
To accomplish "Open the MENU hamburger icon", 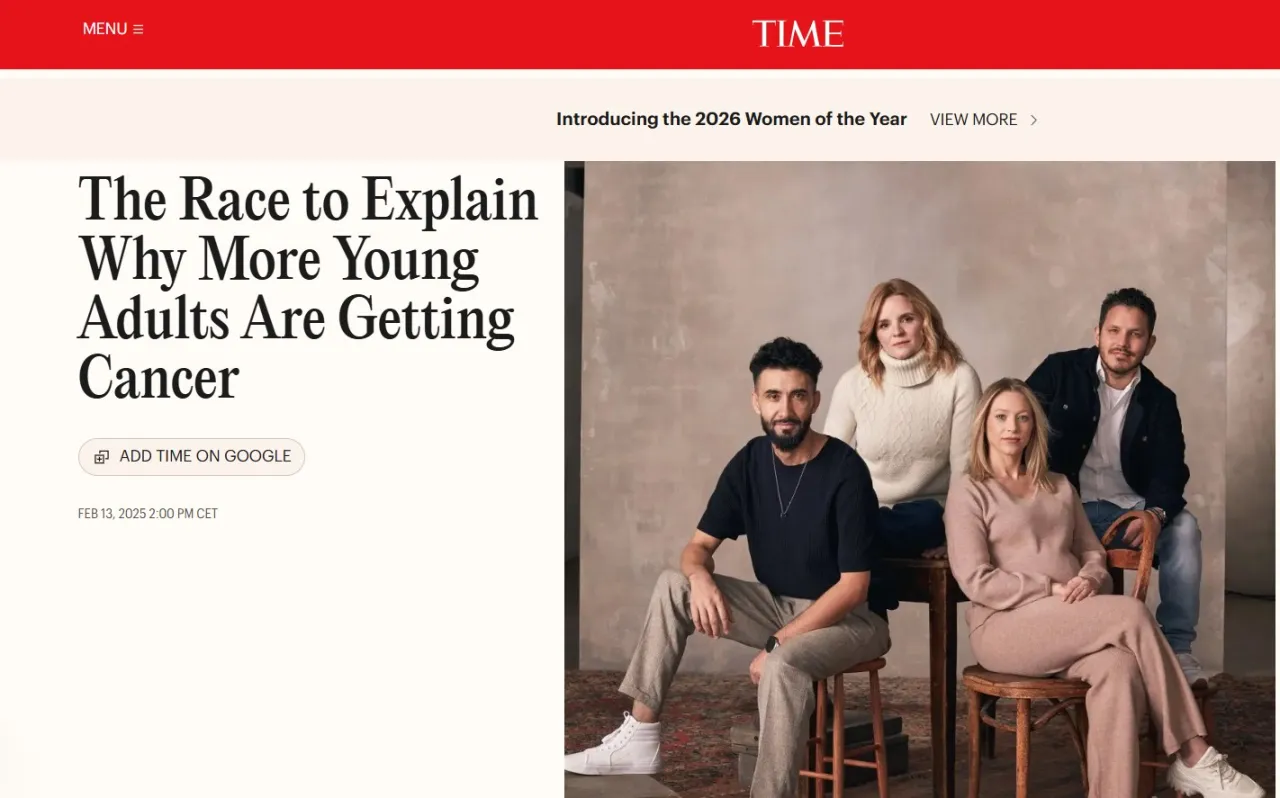I will tap(138, 29).
